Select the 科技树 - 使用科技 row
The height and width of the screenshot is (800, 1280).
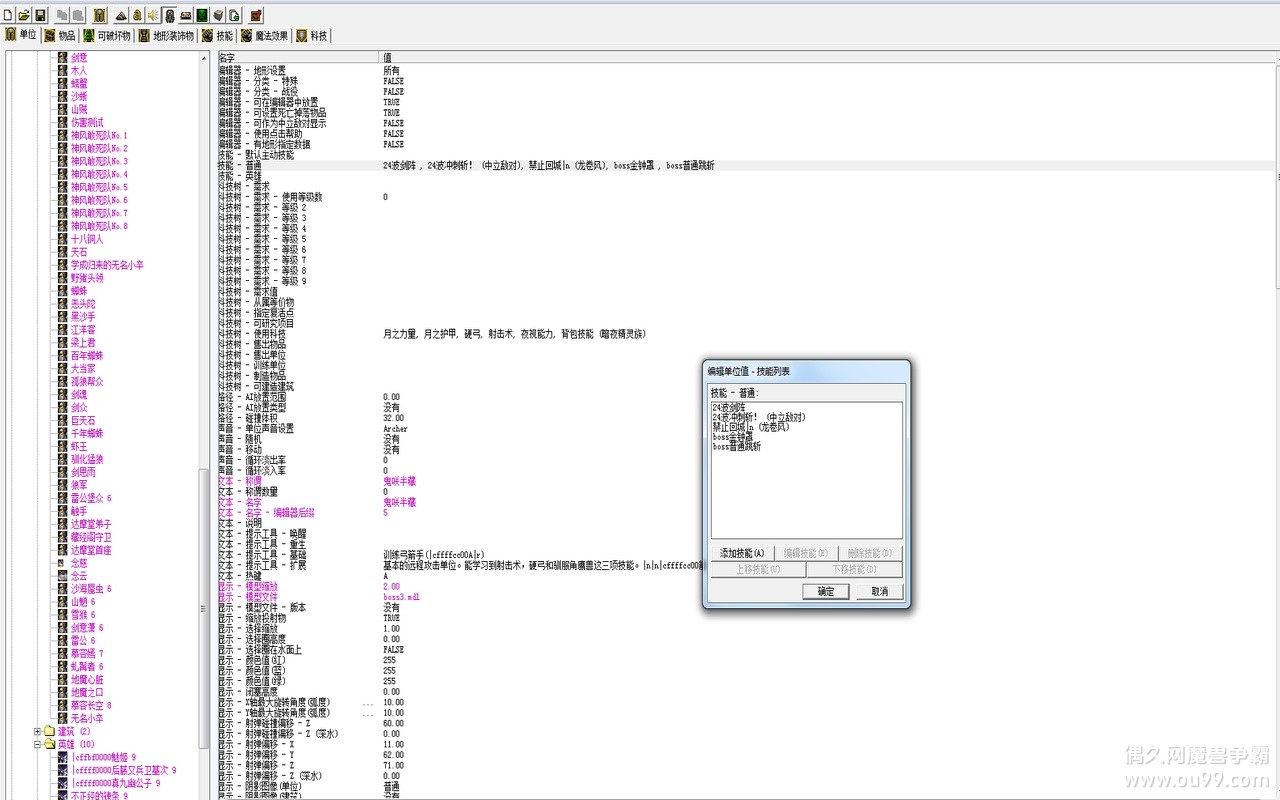[x=747, y=333]
